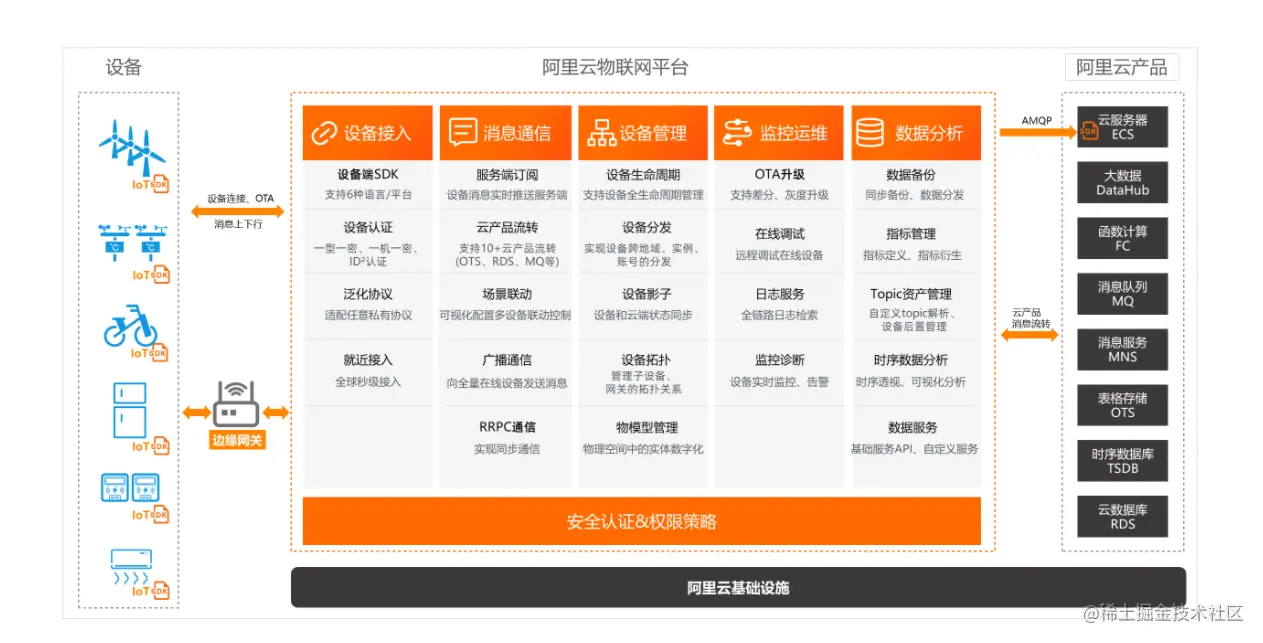Viewport: 1263px width, 643px height.
Task: Select the 数据备份 item
Action: [911, 174]
